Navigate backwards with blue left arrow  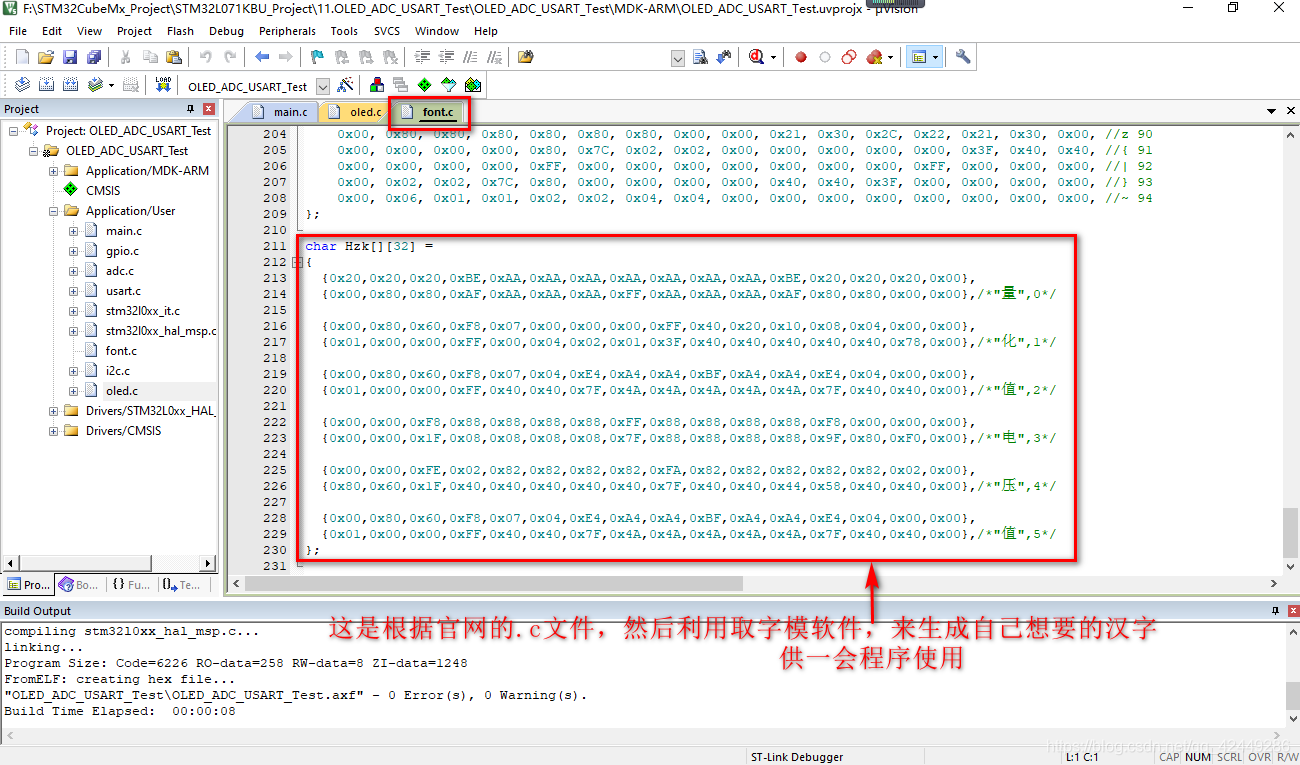pos(262,57)
